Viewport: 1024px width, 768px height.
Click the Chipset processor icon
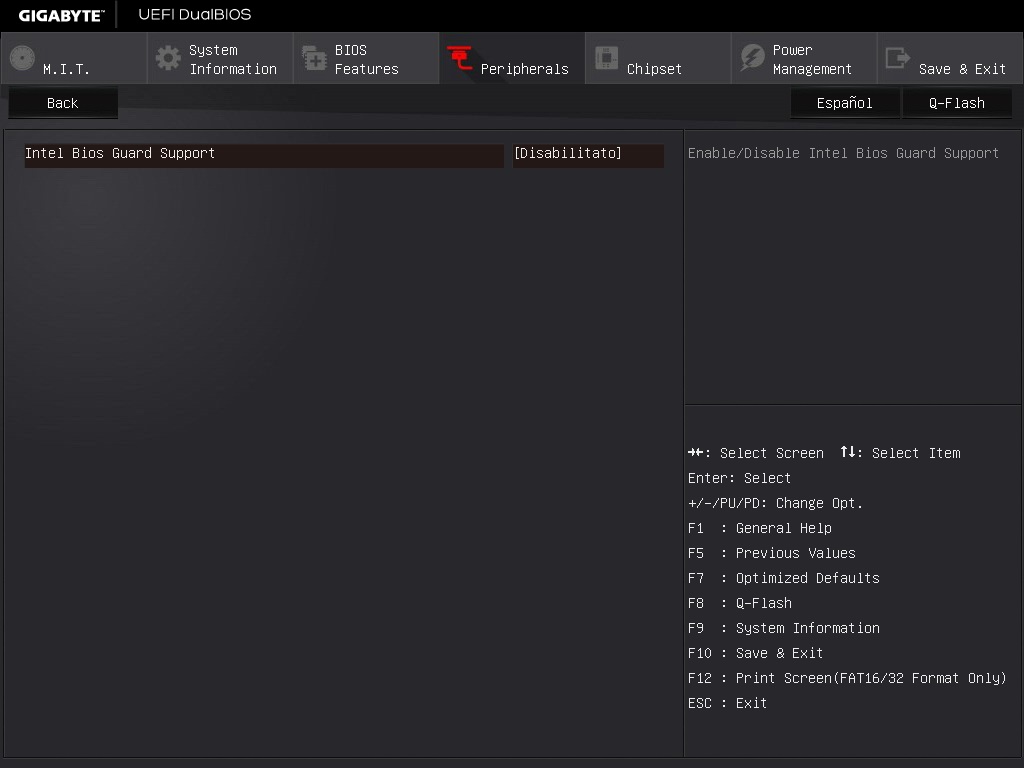(x=606, y=58)
